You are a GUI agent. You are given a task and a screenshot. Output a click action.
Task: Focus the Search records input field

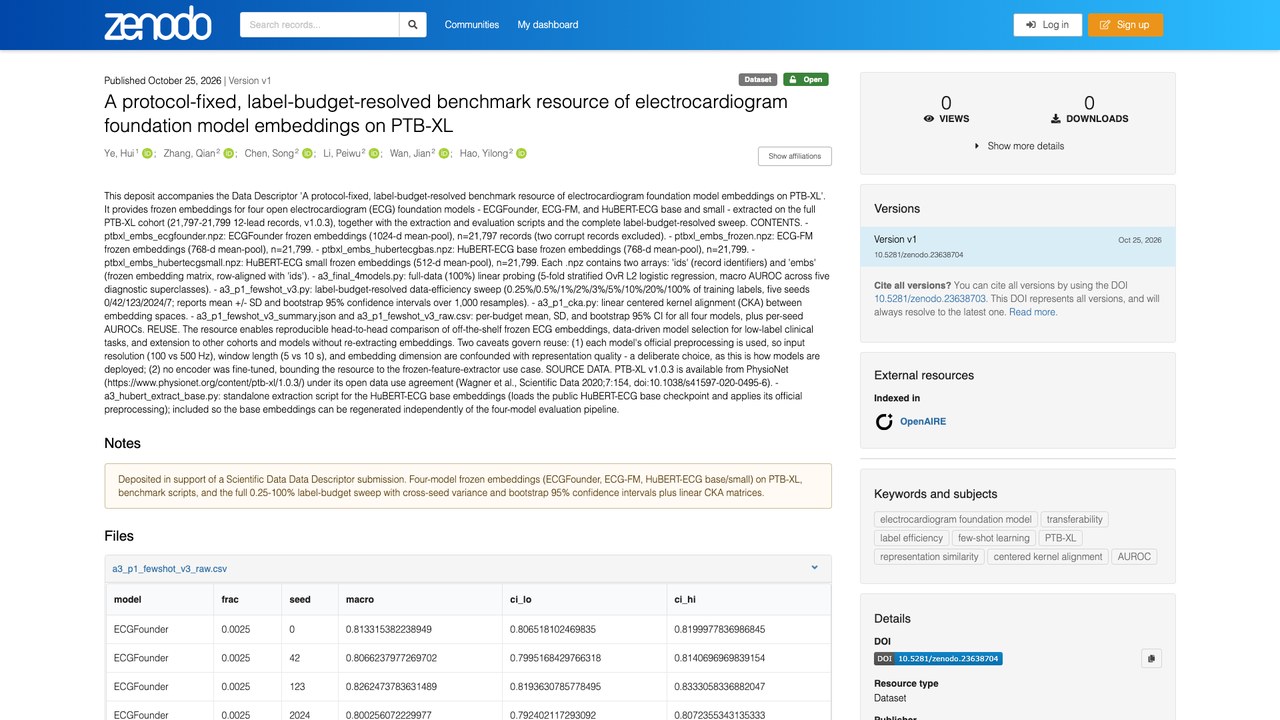(319, 25)
